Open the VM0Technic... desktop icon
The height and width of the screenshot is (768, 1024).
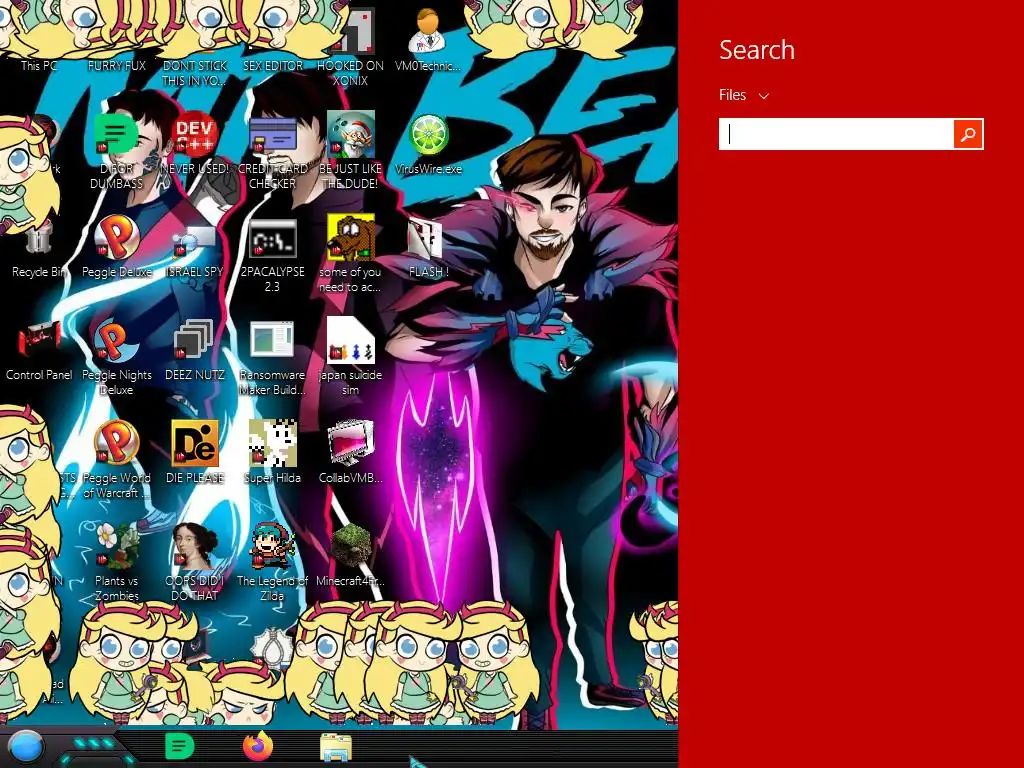click(428, 40)
